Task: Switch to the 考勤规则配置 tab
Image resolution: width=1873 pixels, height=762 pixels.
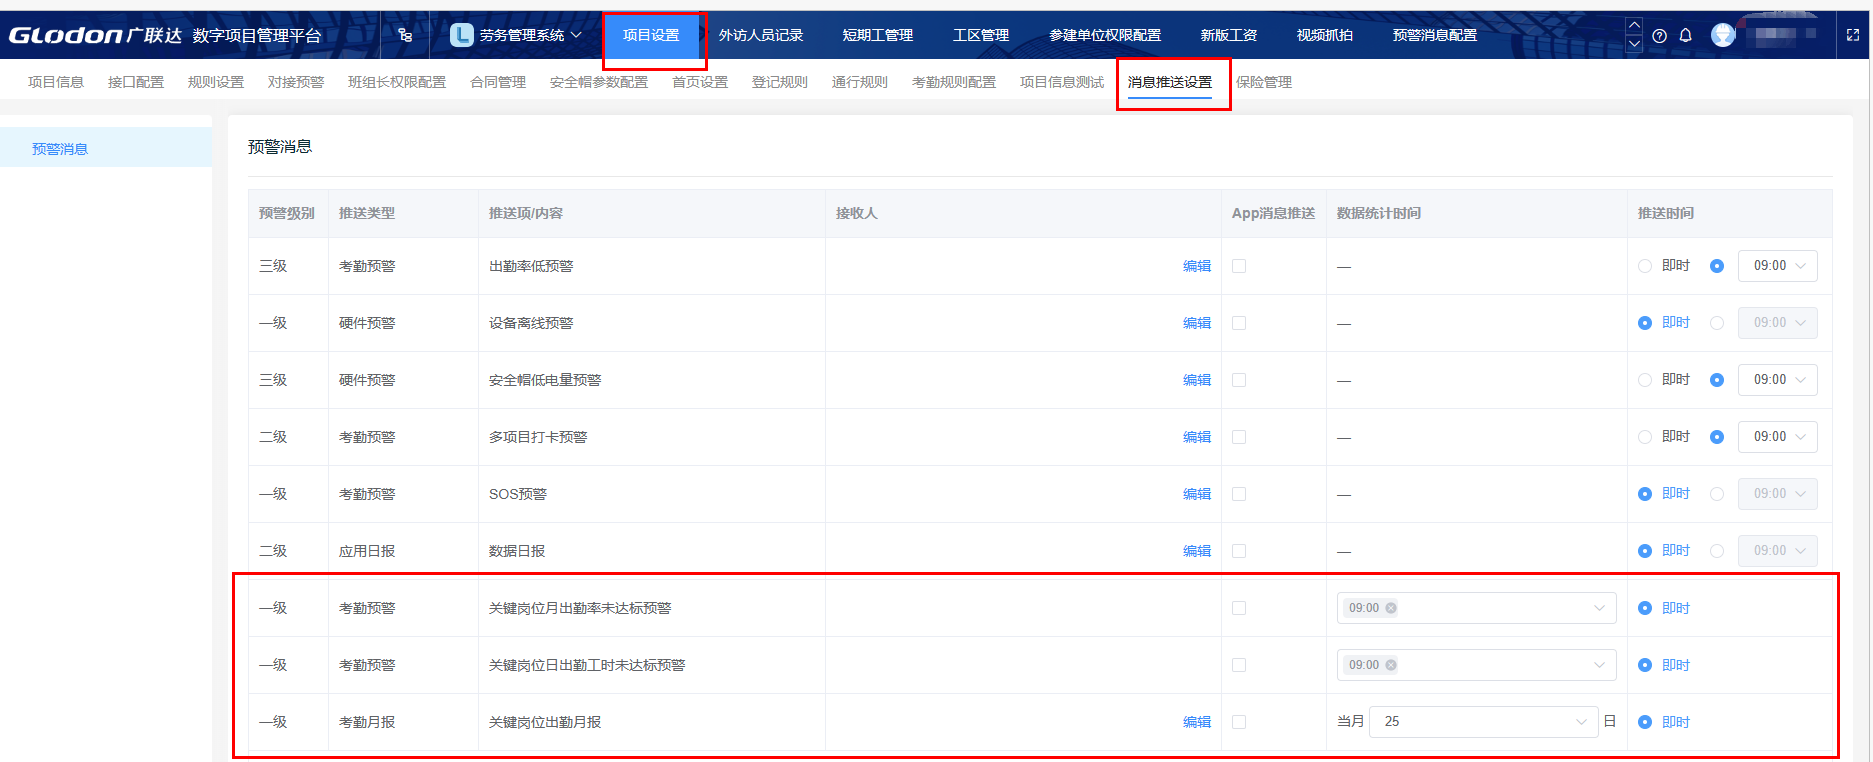Action: coord(954,82)
